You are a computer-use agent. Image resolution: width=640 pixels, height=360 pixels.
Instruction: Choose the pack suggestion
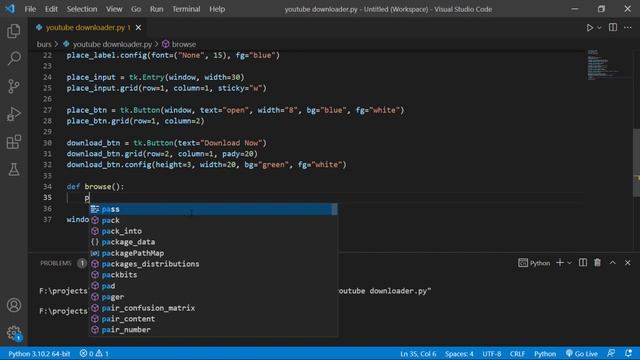point(213,220)
